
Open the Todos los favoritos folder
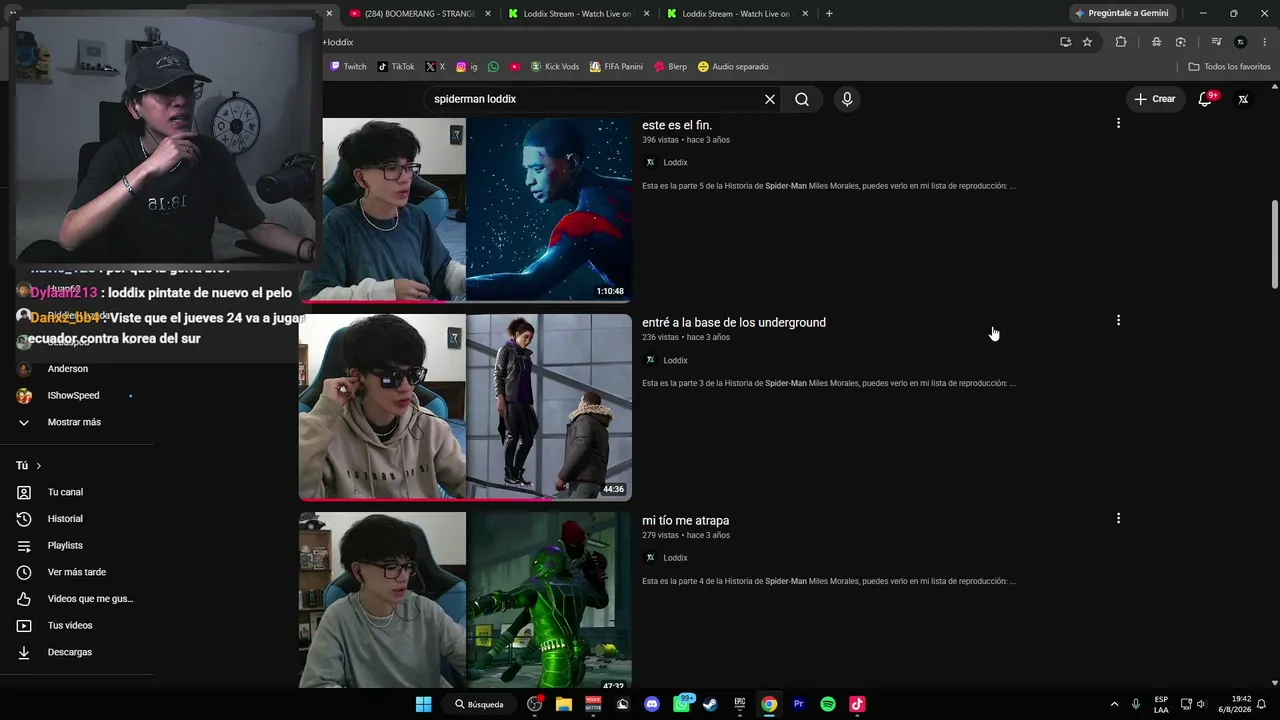tap(1229, 66)
